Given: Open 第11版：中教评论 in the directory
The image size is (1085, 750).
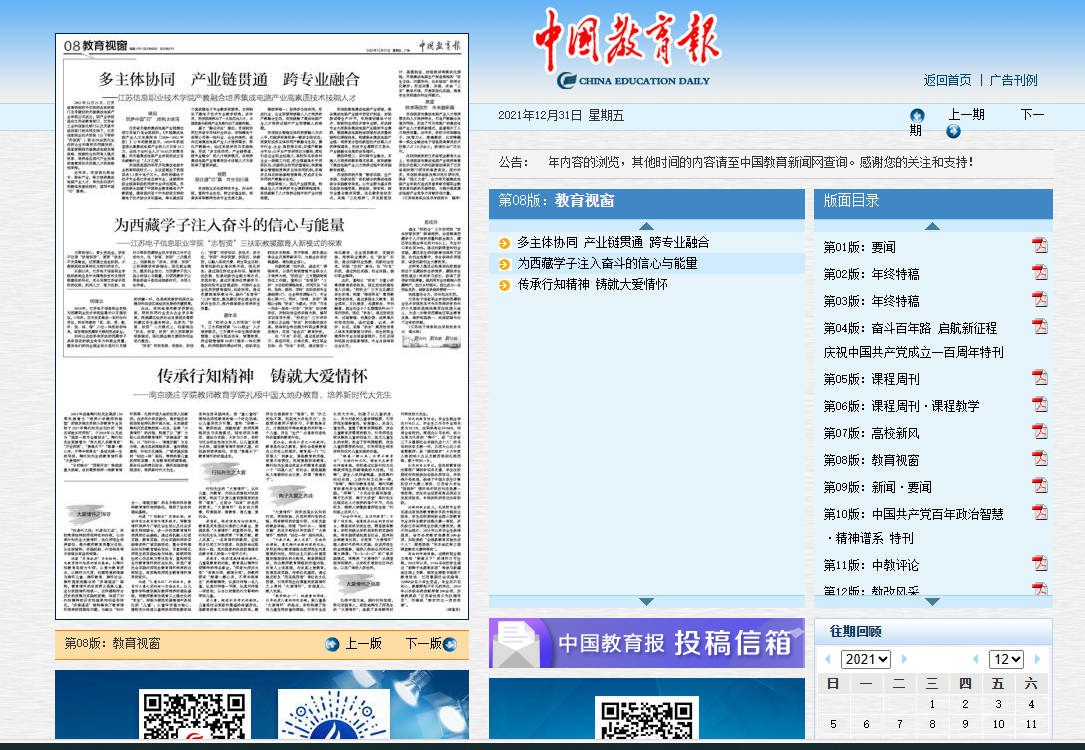Looking at the screenshot, I should pyautogui.click(x=871, y=565).
